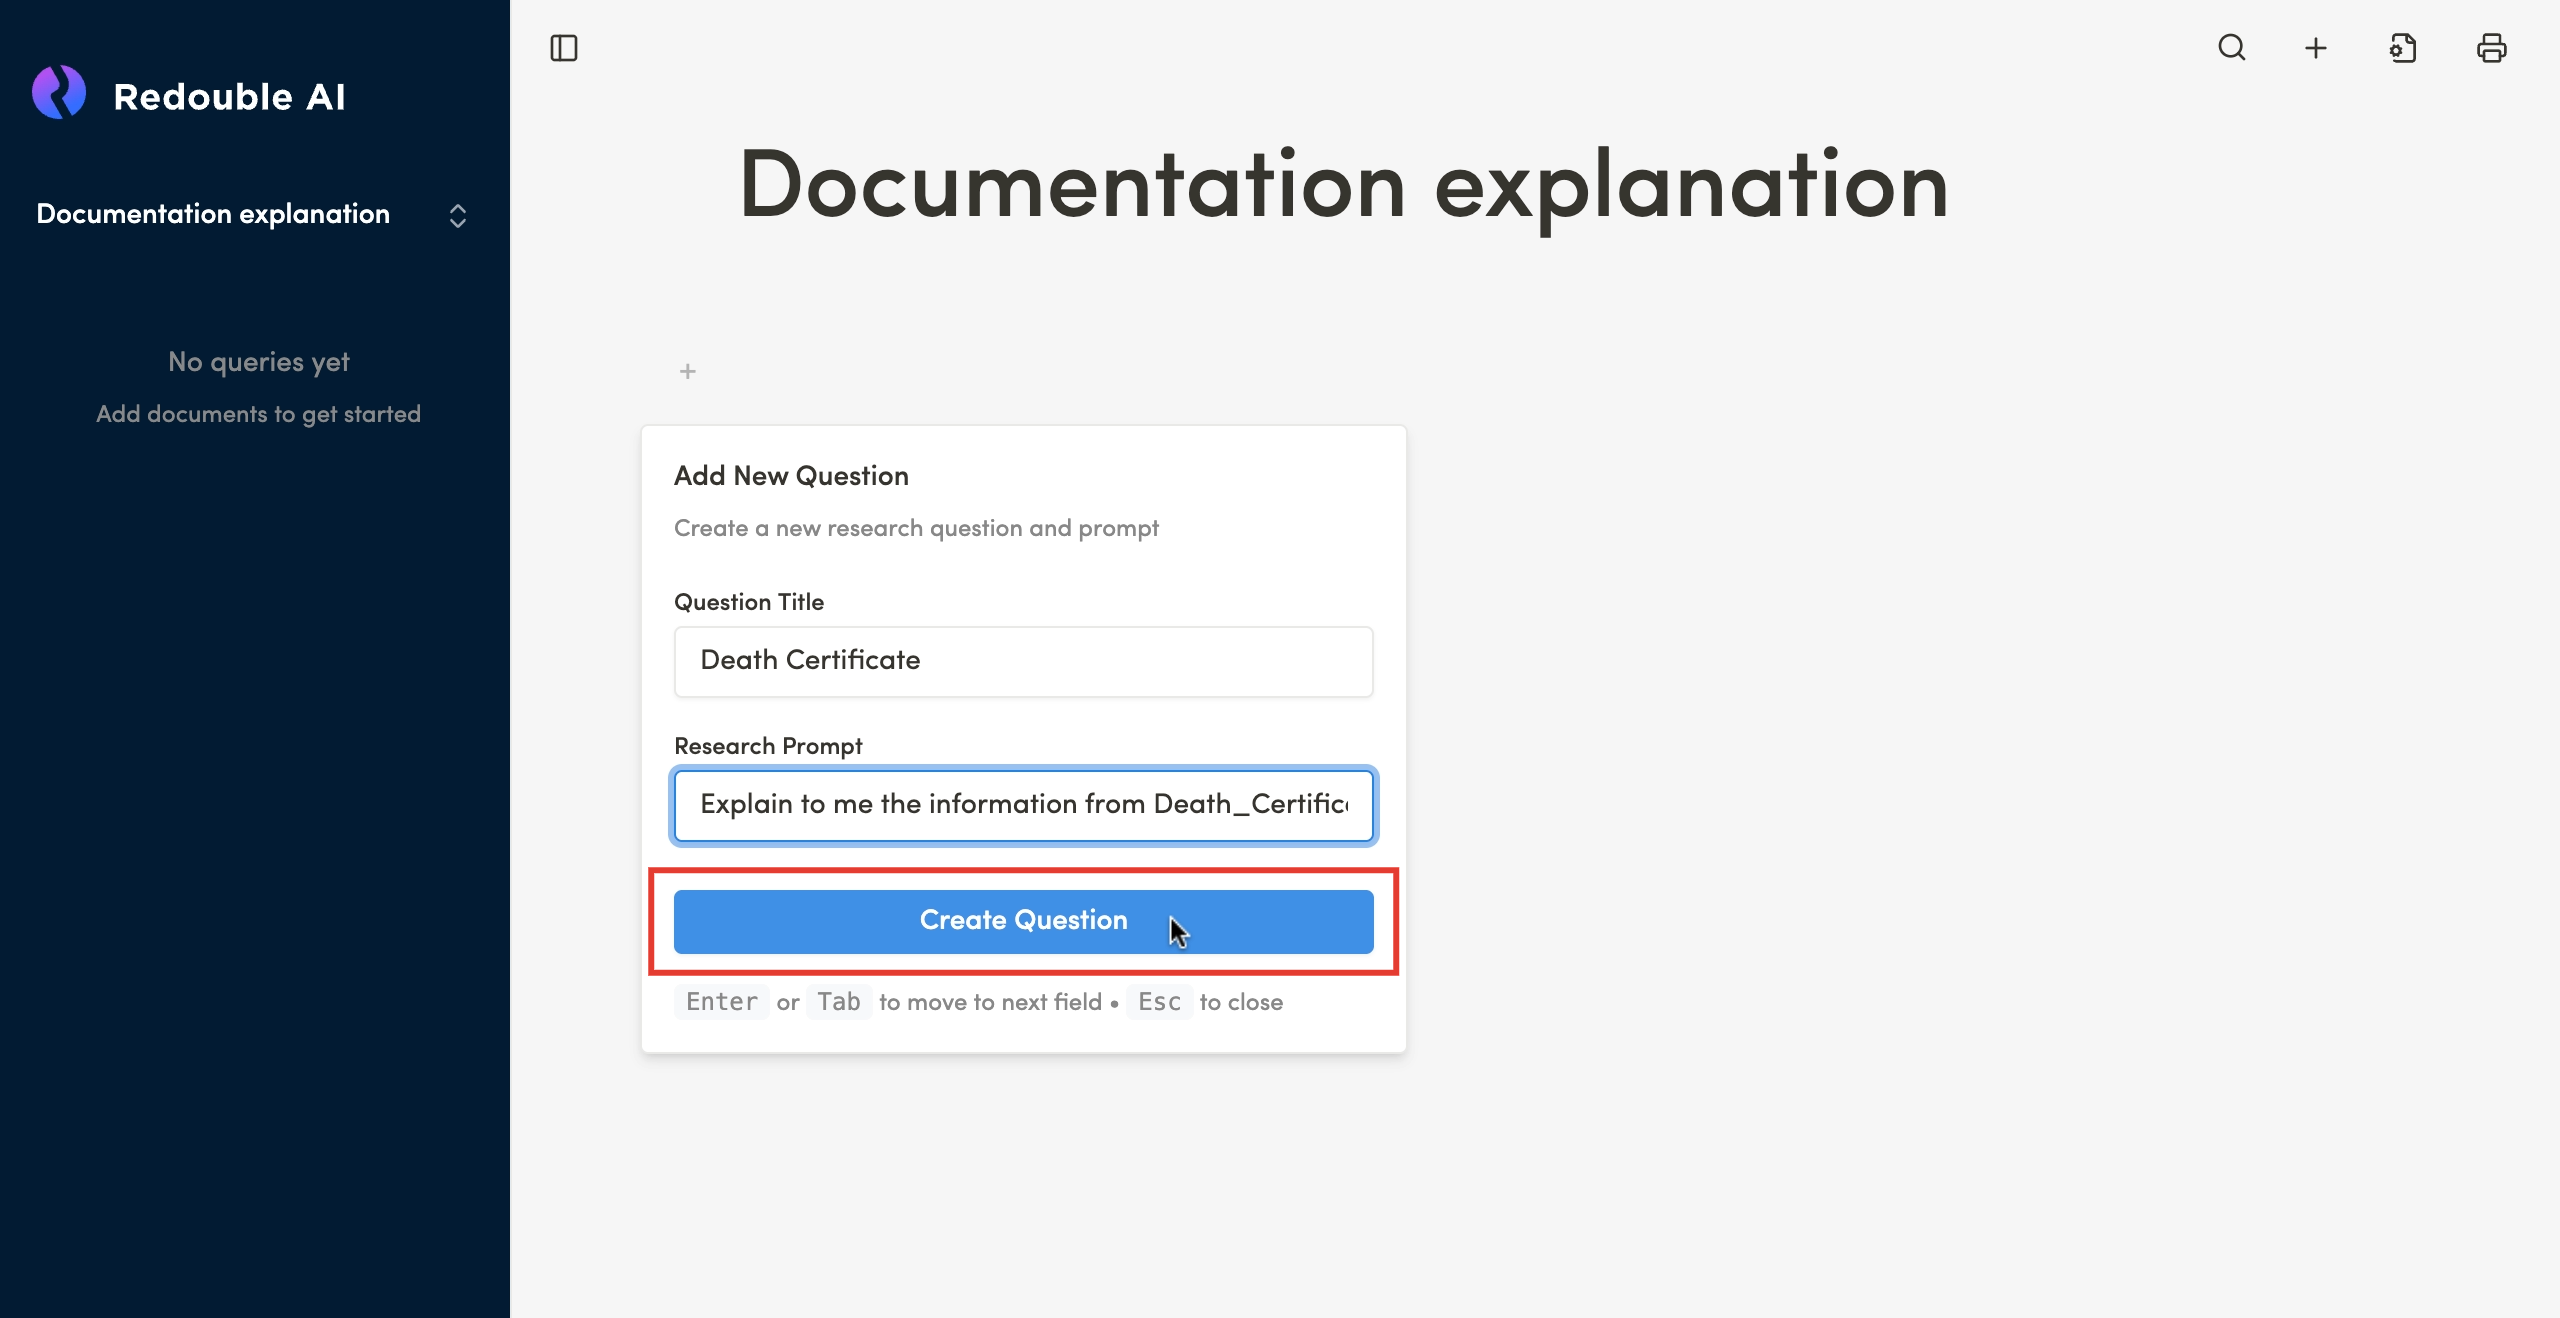Click the Tab key hint

click(838, 1002)
